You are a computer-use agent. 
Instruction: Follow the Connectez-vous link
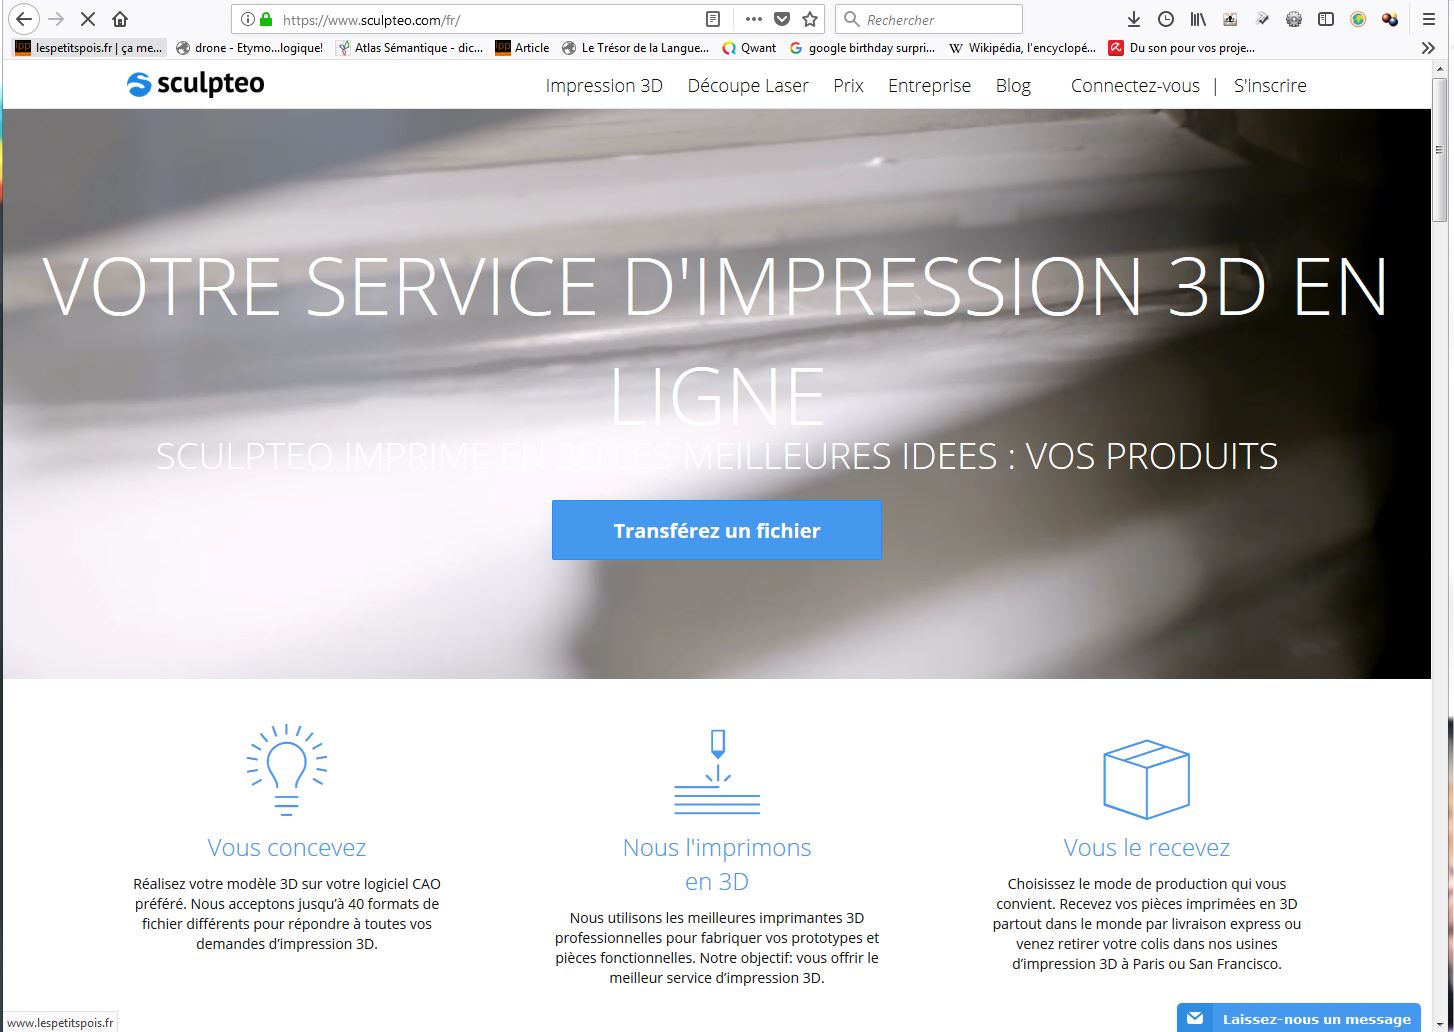tap(1135, 86)
